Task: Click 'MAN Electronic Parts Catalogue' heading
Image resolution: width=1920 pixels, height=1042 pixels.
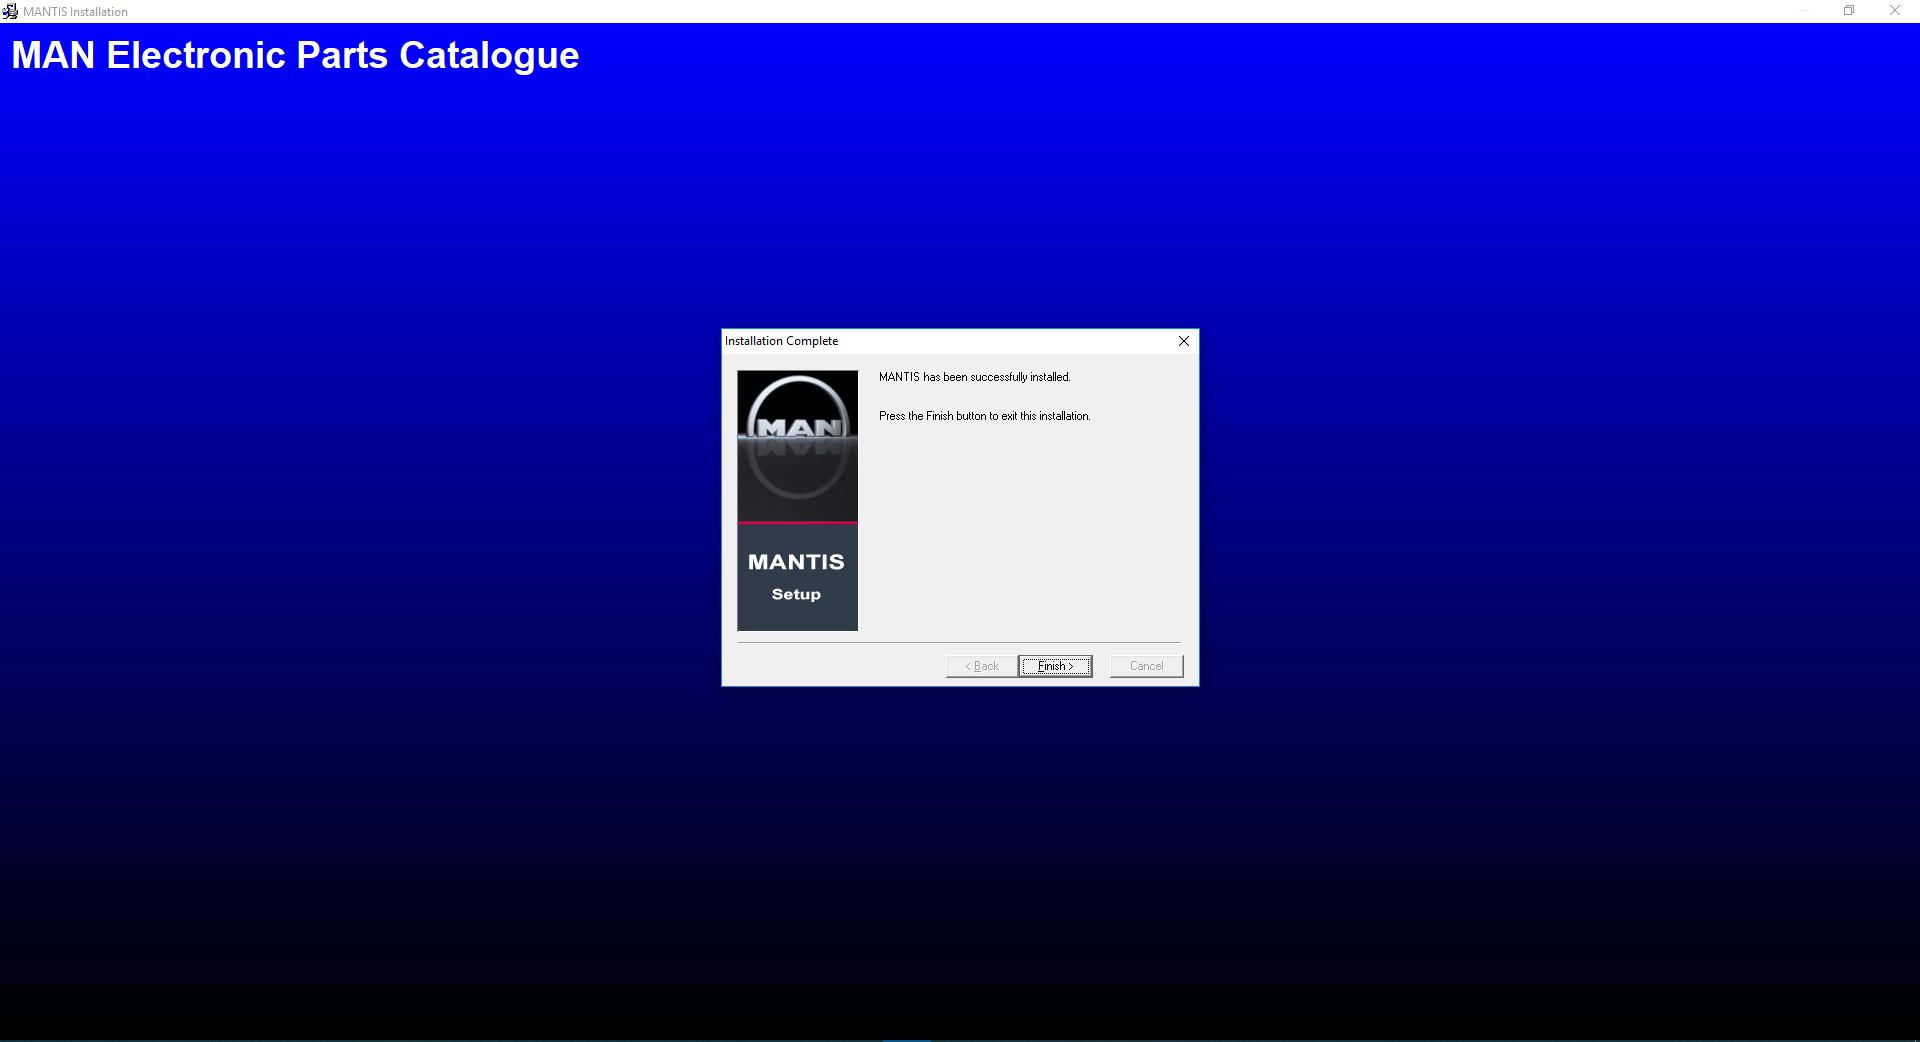Action: [x=295, y=55]
